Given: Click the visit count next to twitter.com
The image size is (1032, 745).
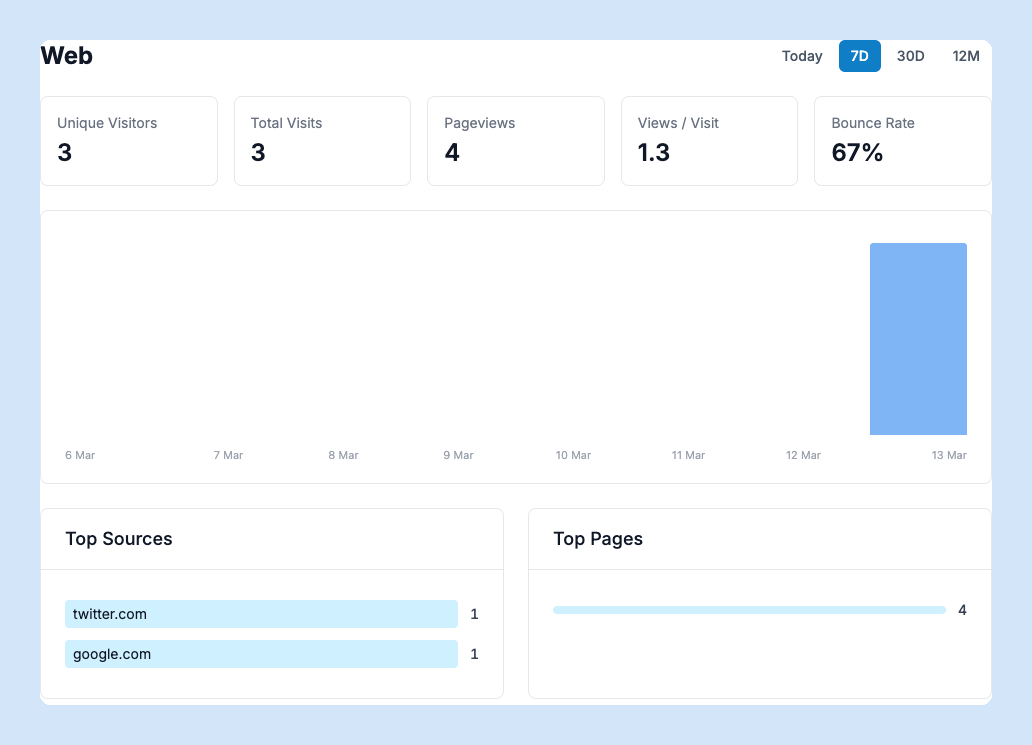Looking at the screenshot, I should tap(474, 614).
